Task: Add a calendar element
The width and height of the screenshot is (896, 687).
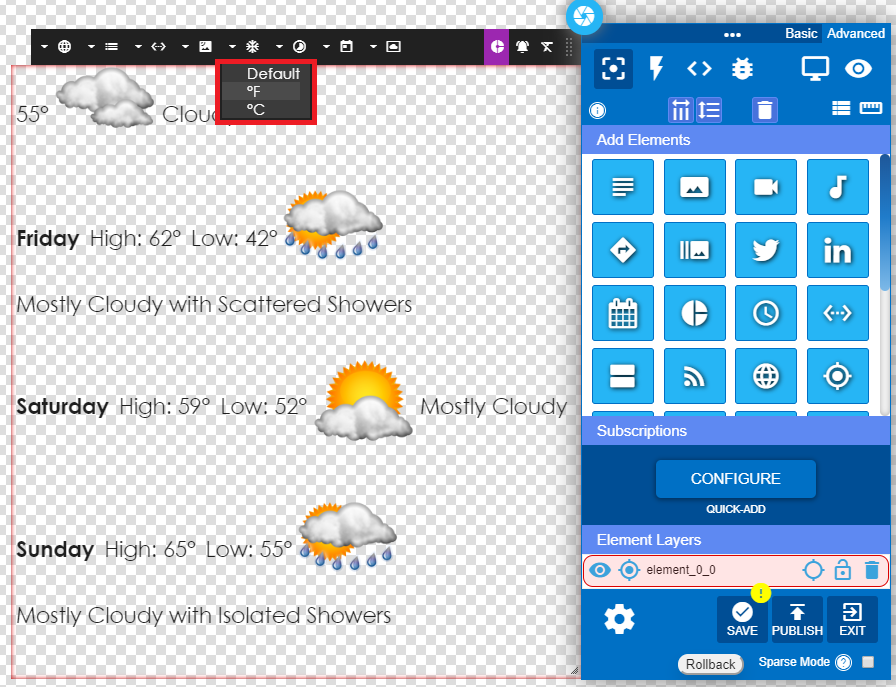Action: click(x=622, y=313)
